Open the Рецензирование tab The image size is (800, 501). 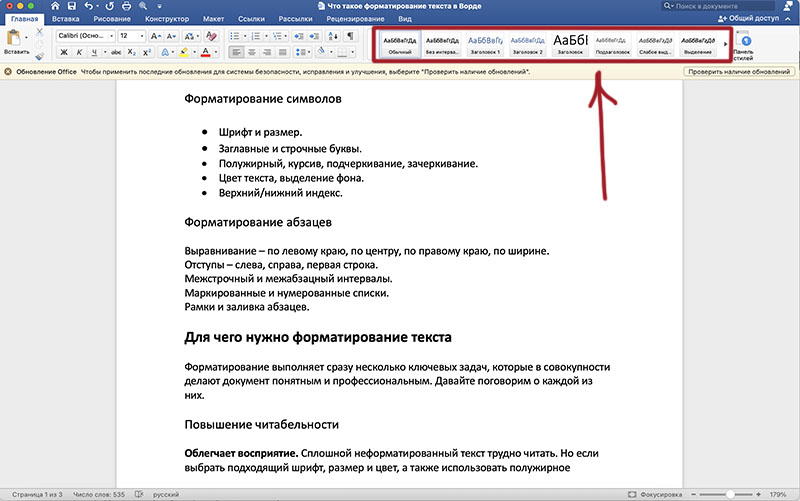pyautogui.click(x=355, y=19)
